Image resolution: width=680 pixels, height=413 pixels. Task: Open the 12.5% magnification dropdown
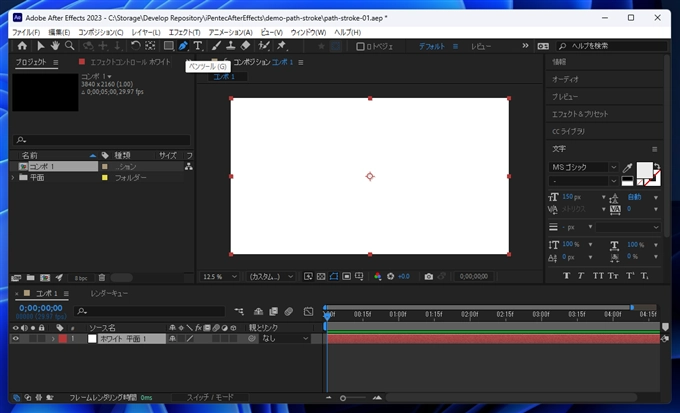tap(220, 276)
